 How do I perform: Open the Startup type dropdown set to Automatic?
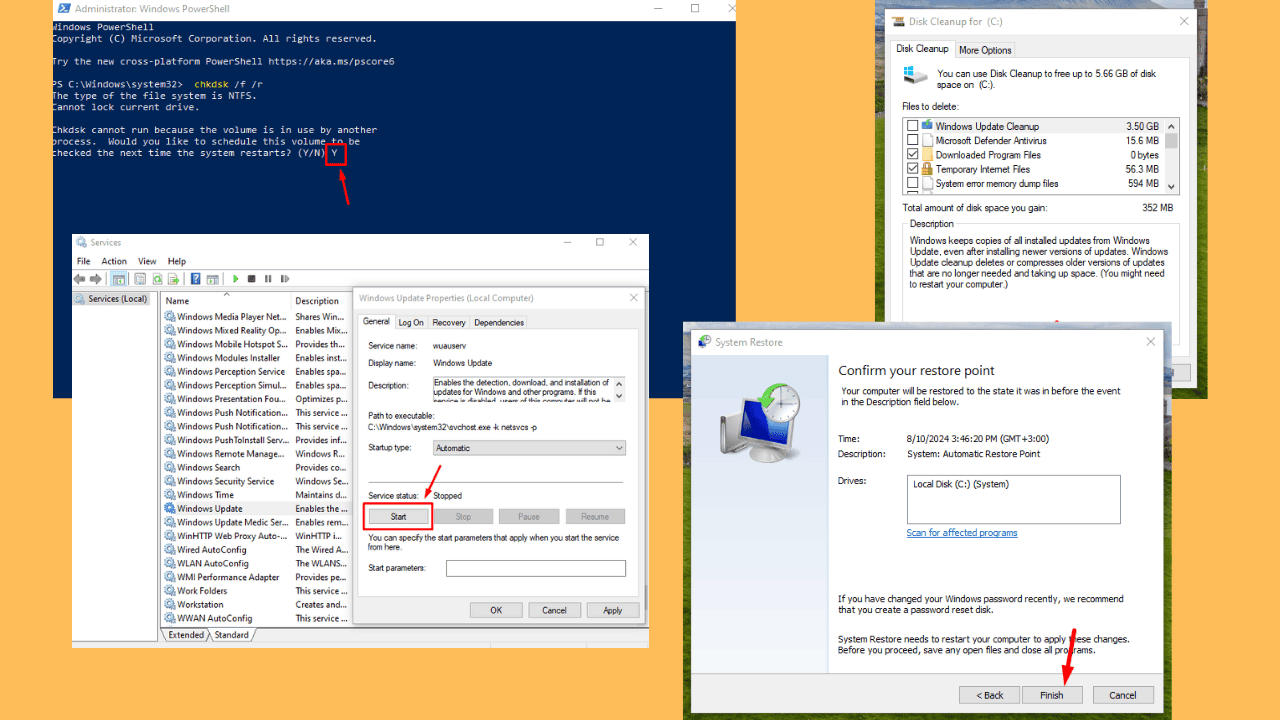tap(530, 448)
